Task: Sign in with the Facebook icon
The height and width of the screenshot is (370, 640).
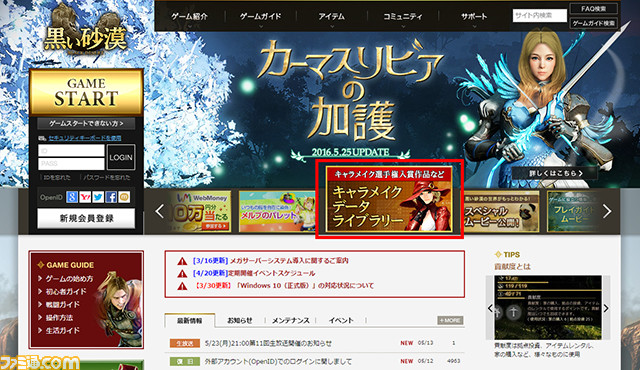Action: [x=111, y=197]
